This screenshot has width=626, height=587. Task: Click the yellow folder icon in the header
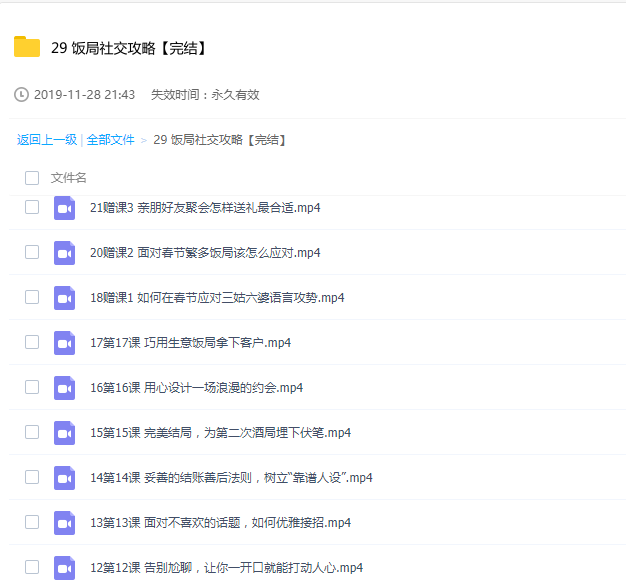pos(27,47)
